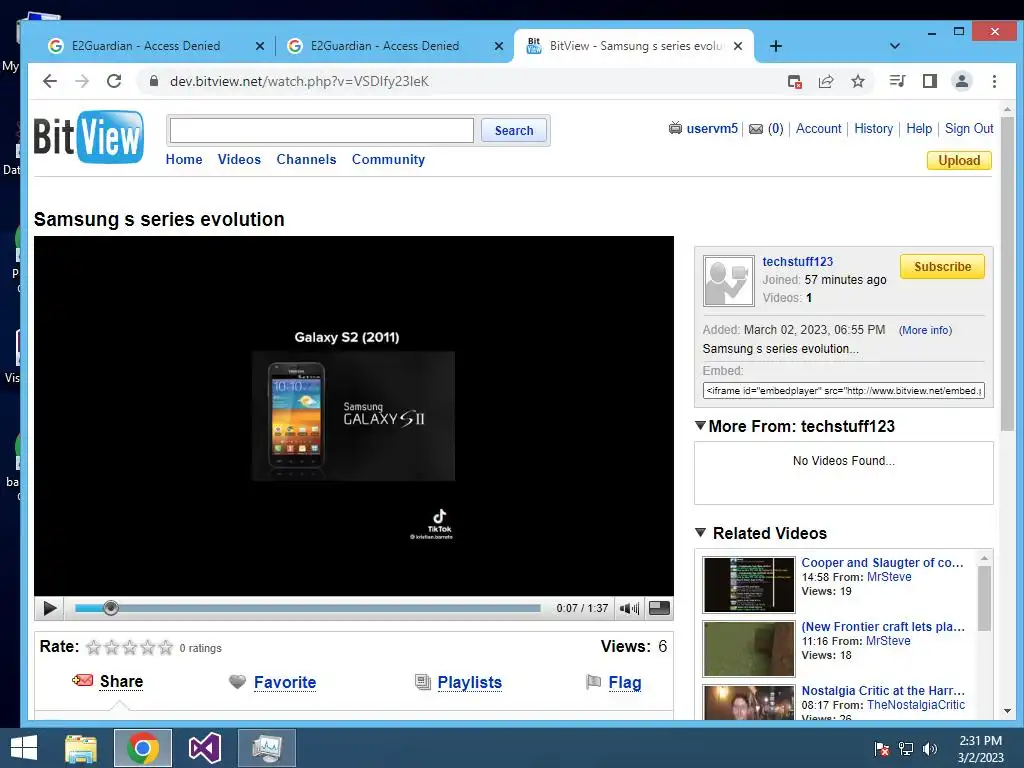Rate the video five stars
1024x768 pixels.
pyautogui.click(x=166, y=647)
